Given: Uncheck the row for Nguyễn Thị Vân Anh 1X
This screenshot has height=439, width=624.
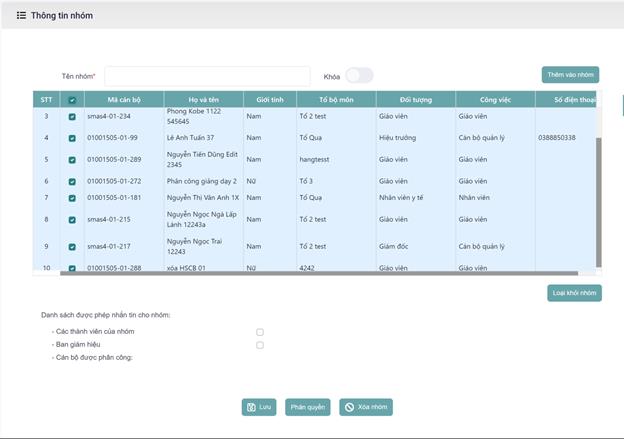Looking at the screenshot, I should point(71,198).
